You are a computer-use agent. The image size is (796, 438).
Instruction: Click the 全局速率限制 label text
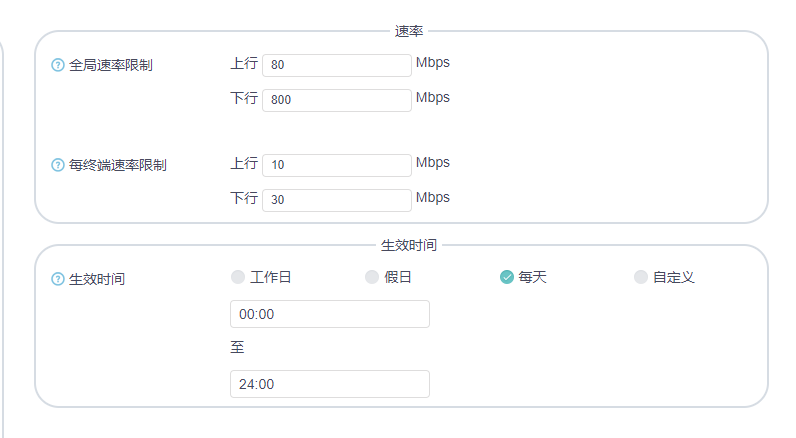111,65
